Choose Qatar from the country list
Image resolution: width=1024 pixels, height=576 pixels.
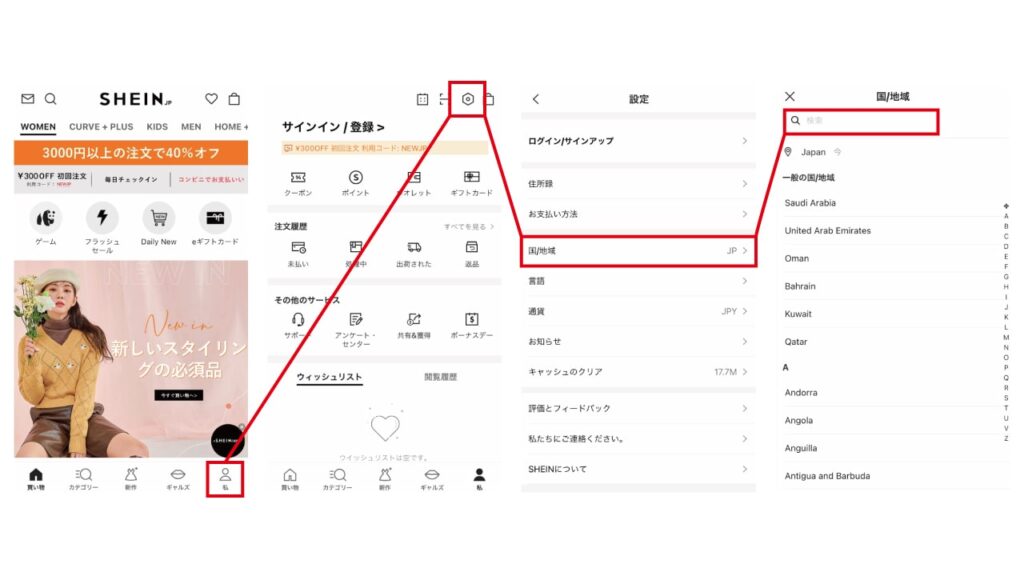[x=795, y=342]
